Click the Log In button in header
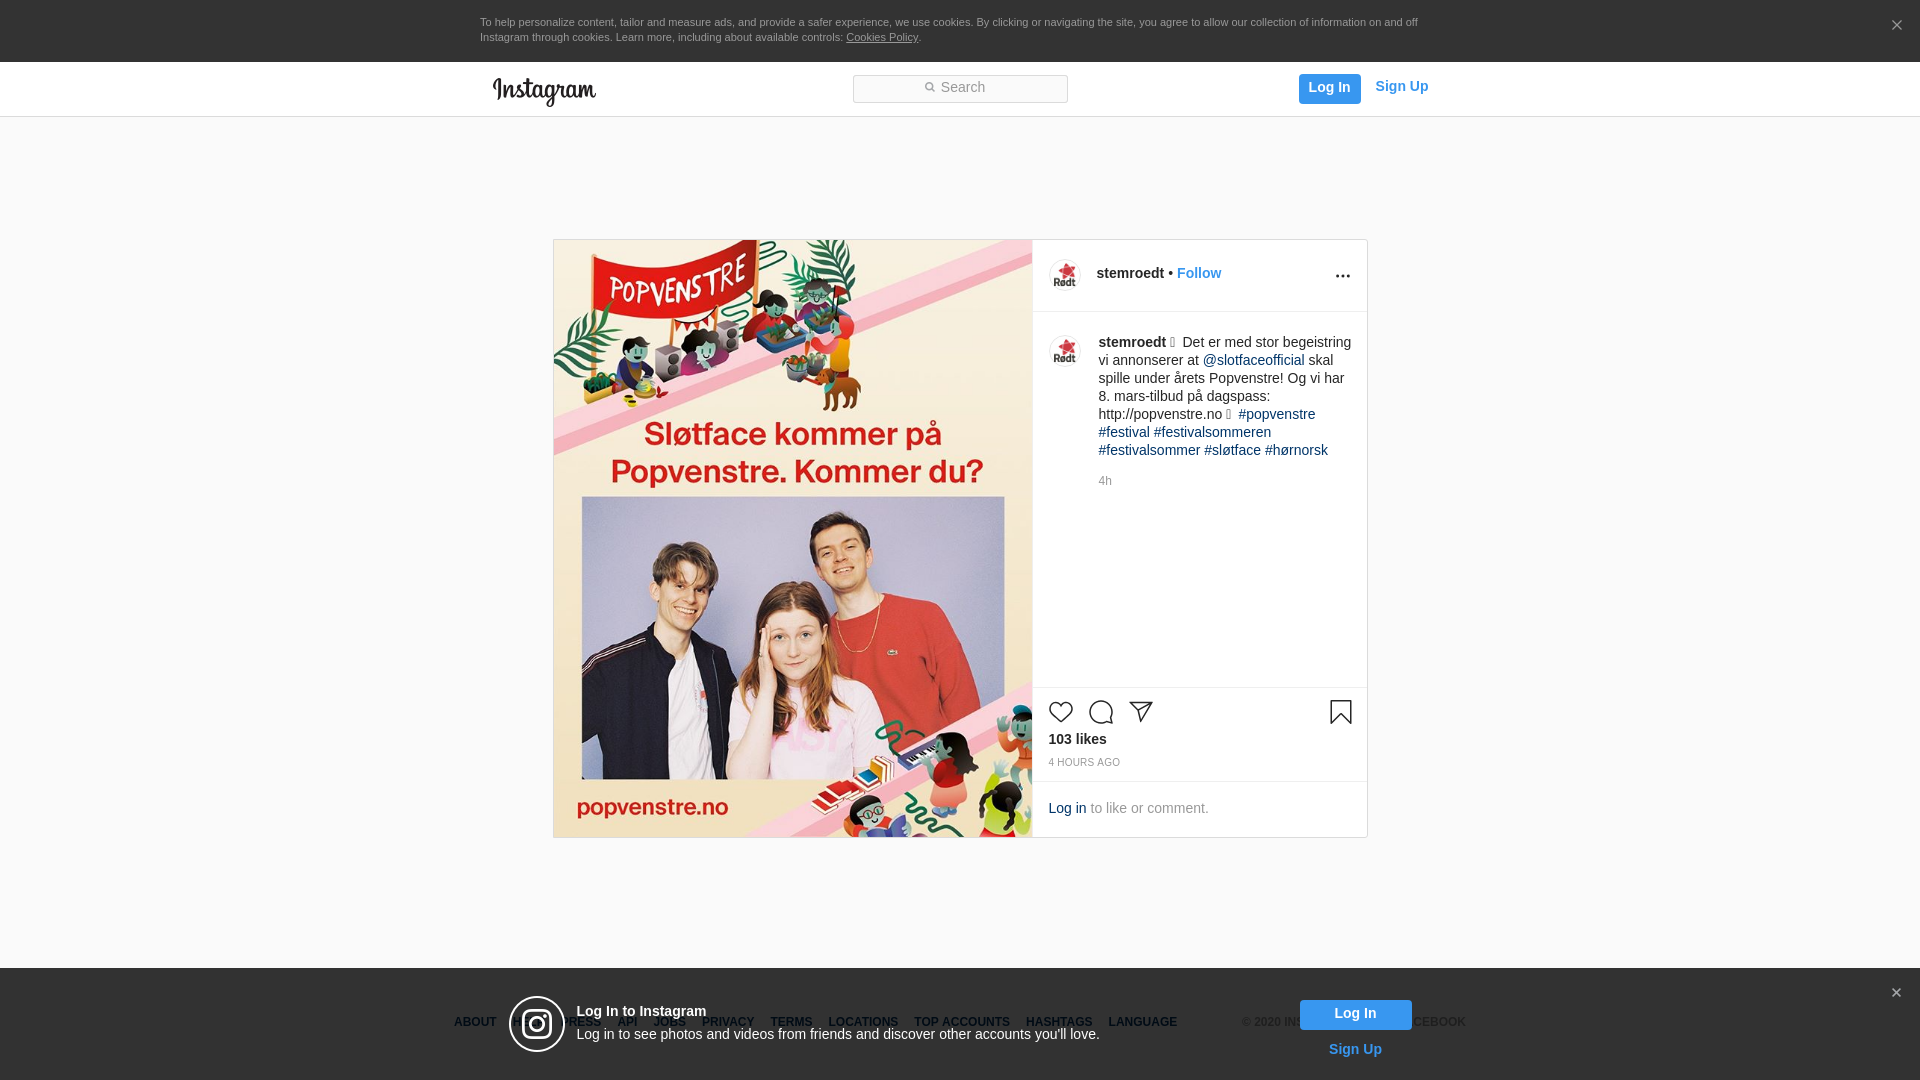The width and height of the screenshot is (1920, 1080). [1329, 88]
